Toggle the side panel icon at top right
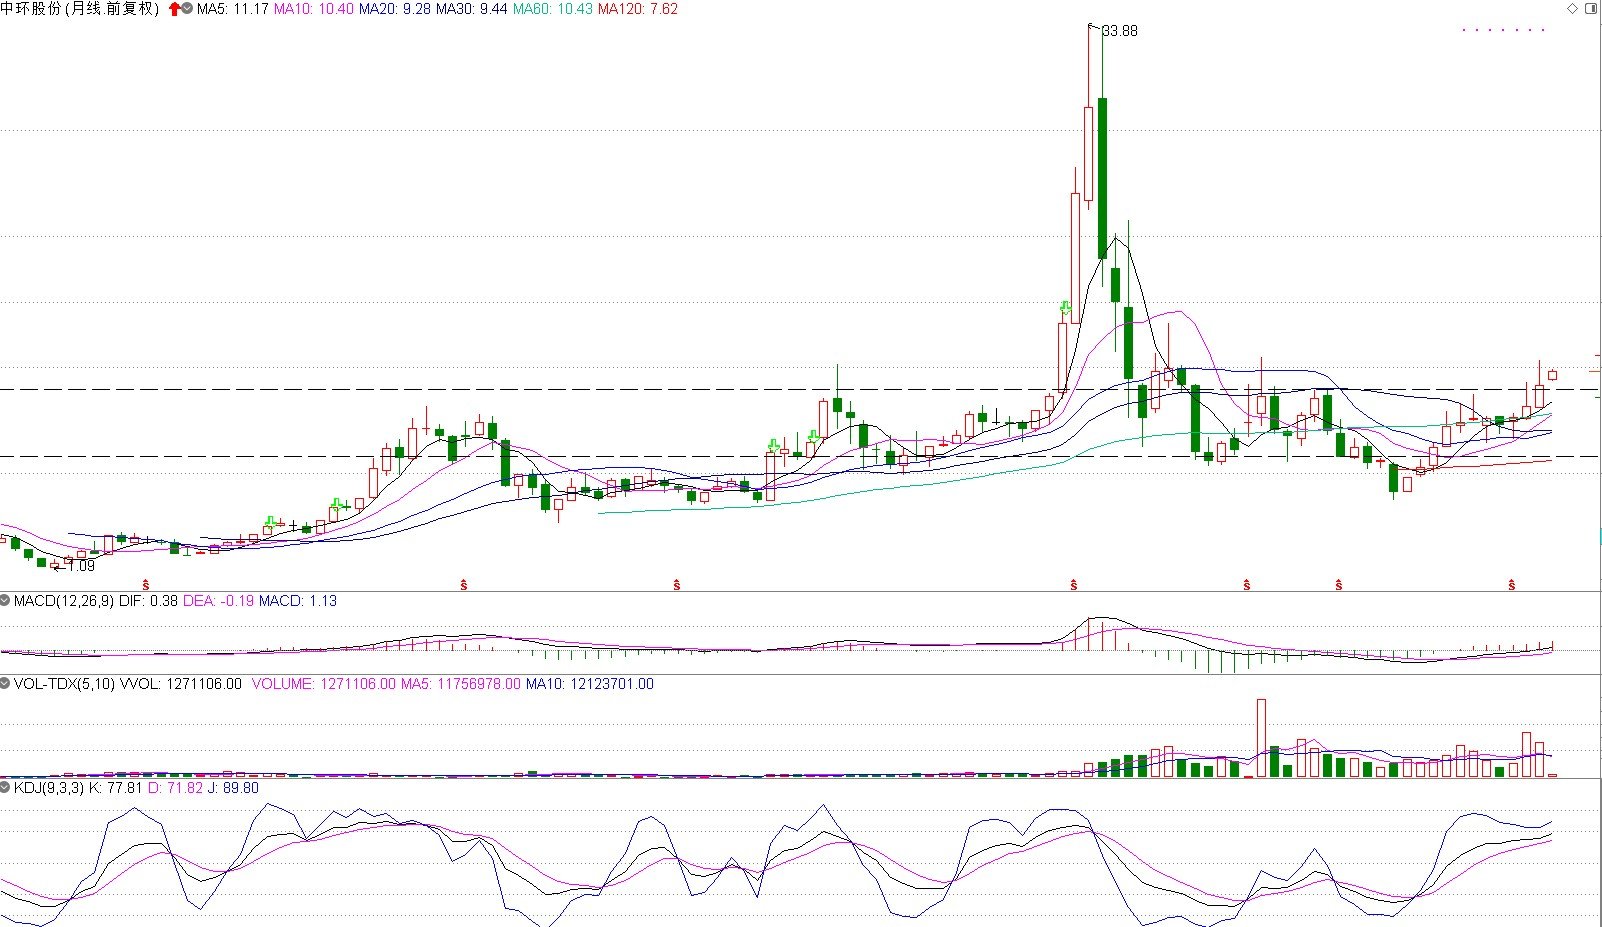This screenshot has height=927, width=1602. (1591, 8)
